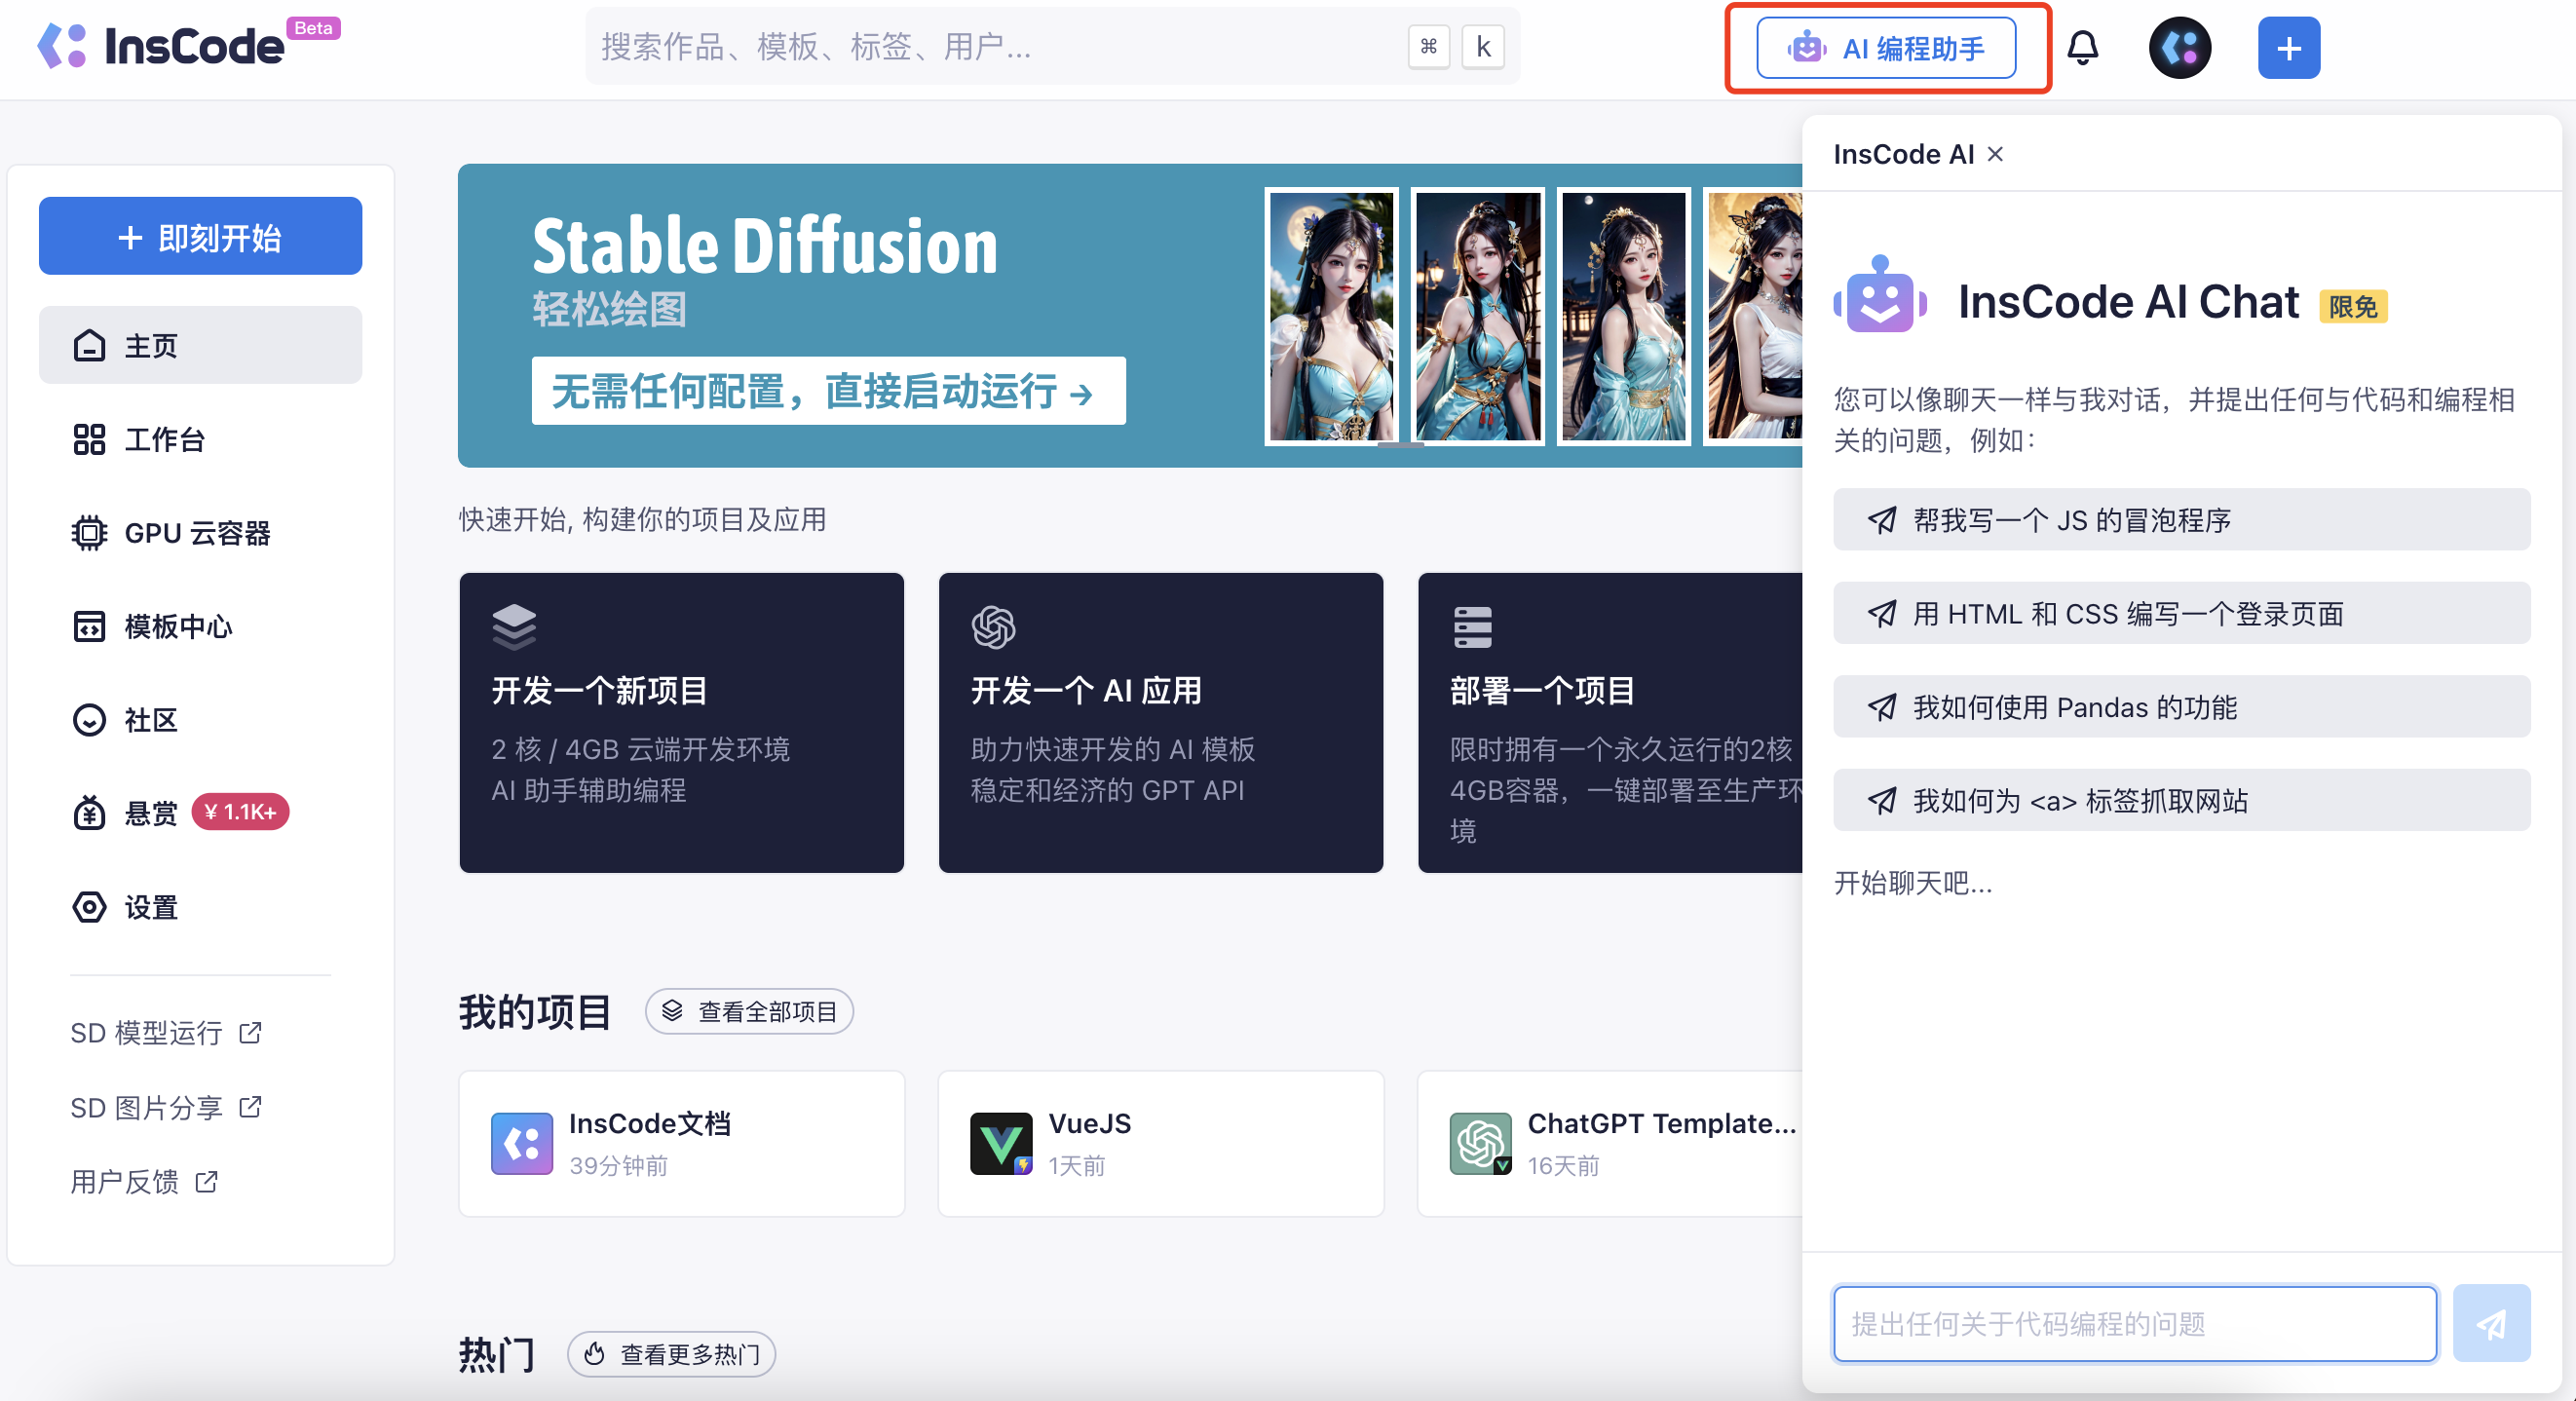Click the 查看全部项目 button
The width and height of the screenshot is (2576, 1401).
(749, 1011)
